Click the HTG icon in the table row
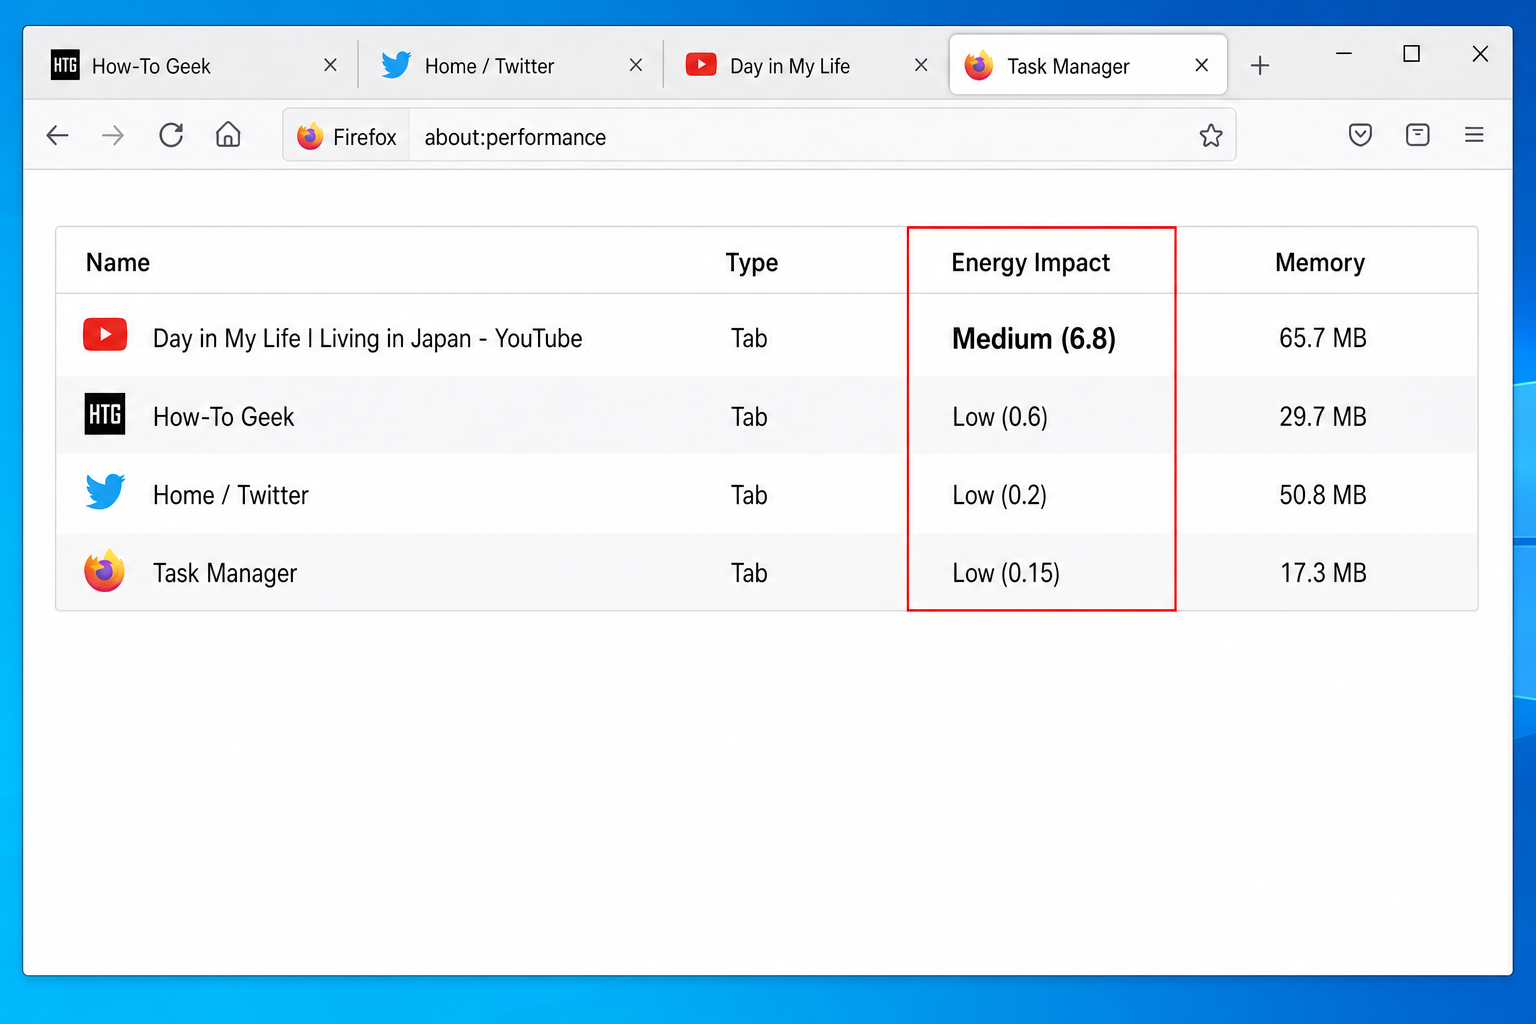Screen dimensions: 1536x1024 pos(105,414)
